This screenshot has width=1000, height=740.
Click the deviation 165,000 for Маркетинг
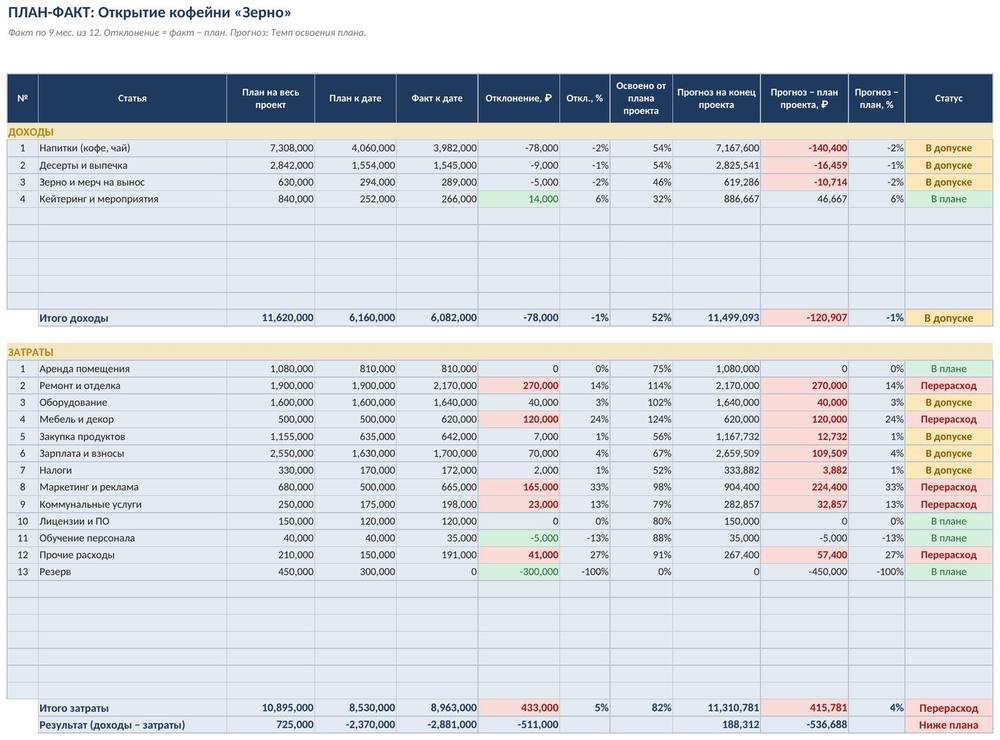pyautogui.click(x=518, y=487)
